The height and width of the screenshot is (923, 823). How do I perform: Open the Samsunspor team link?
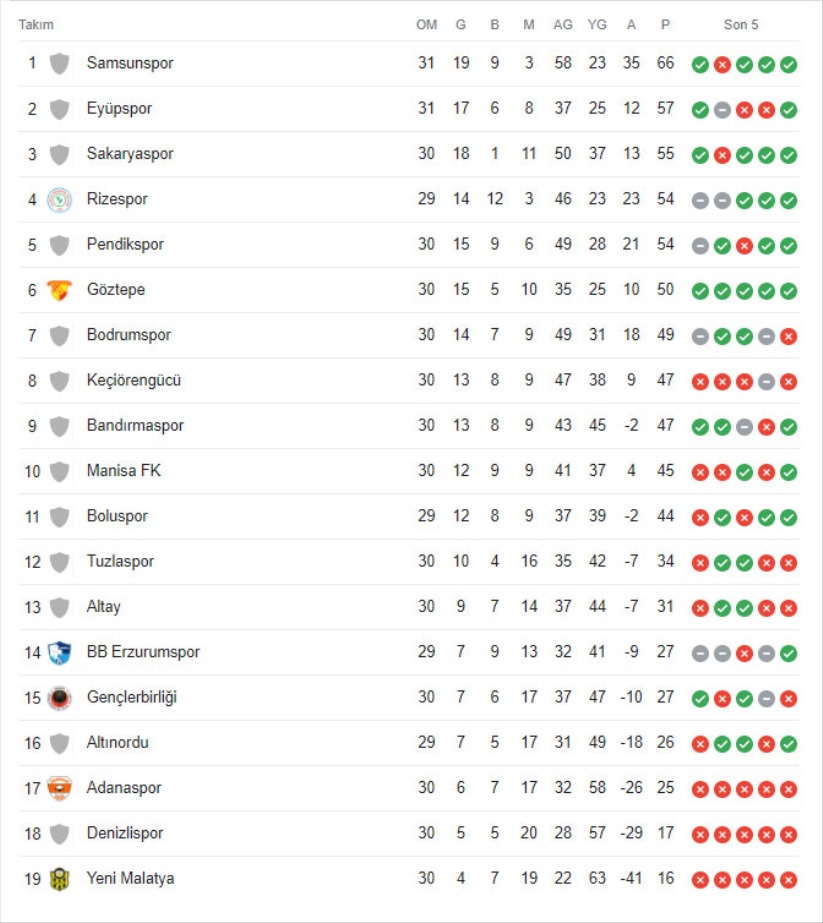pos(130,63)
